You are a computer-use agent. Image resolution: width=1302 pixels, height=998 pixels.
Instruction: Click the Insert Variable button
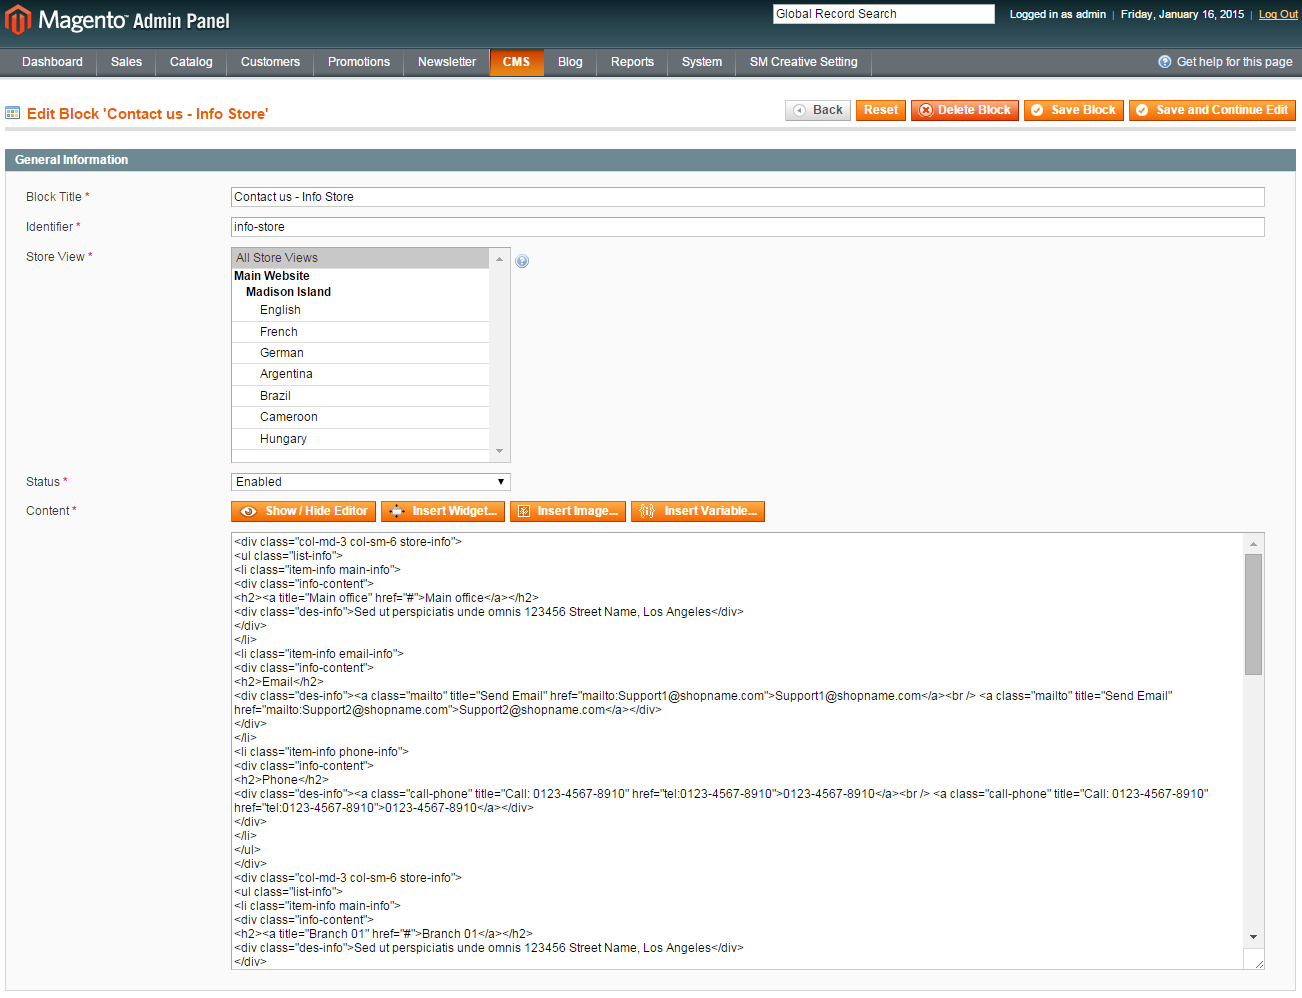click(x=698, y=511)
